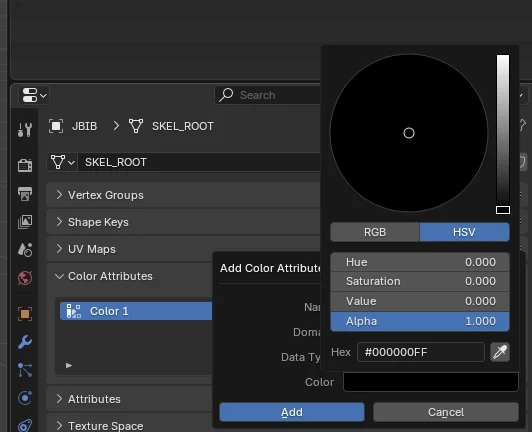This screenshot has width=532, height=432.
Task: Click the Cancel button
Action: click(446, 412)
